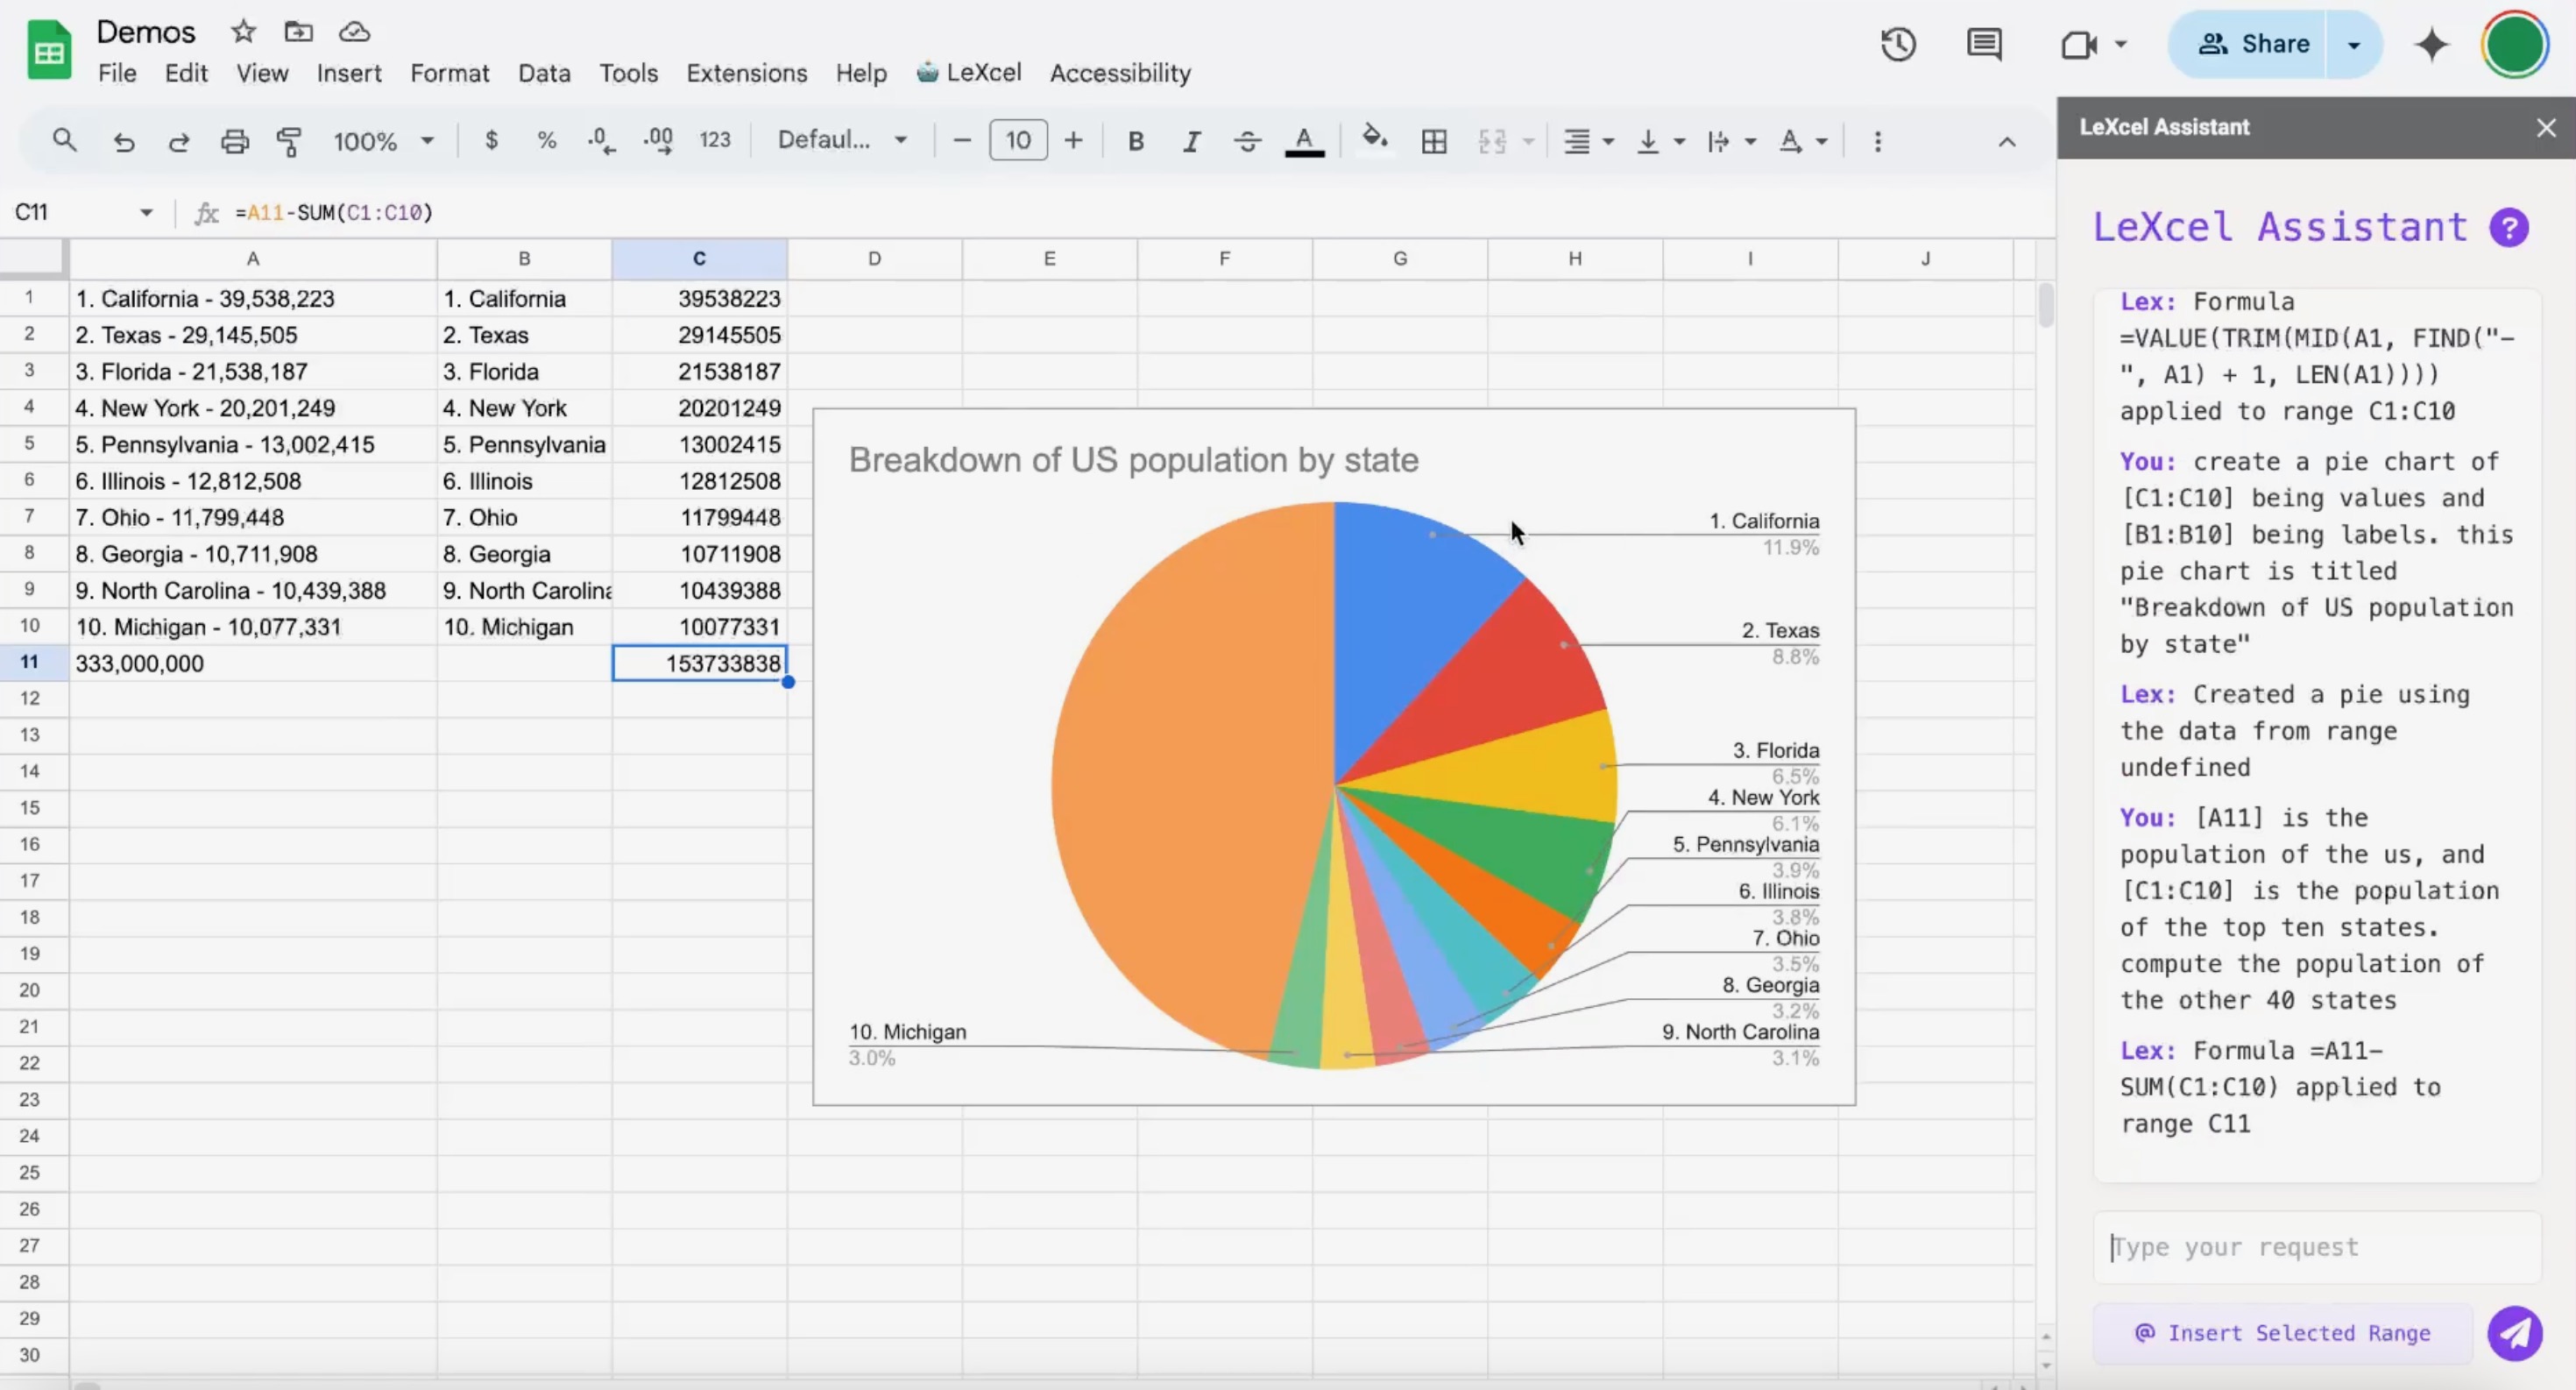Click the Share button

pyautogui.click(x=2253, y=44)
